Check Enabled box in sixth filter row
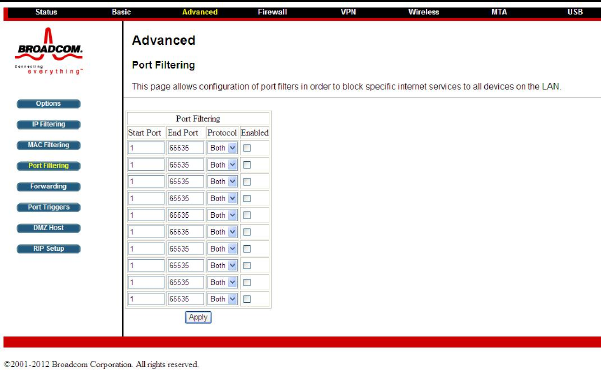 coord(247,232)
